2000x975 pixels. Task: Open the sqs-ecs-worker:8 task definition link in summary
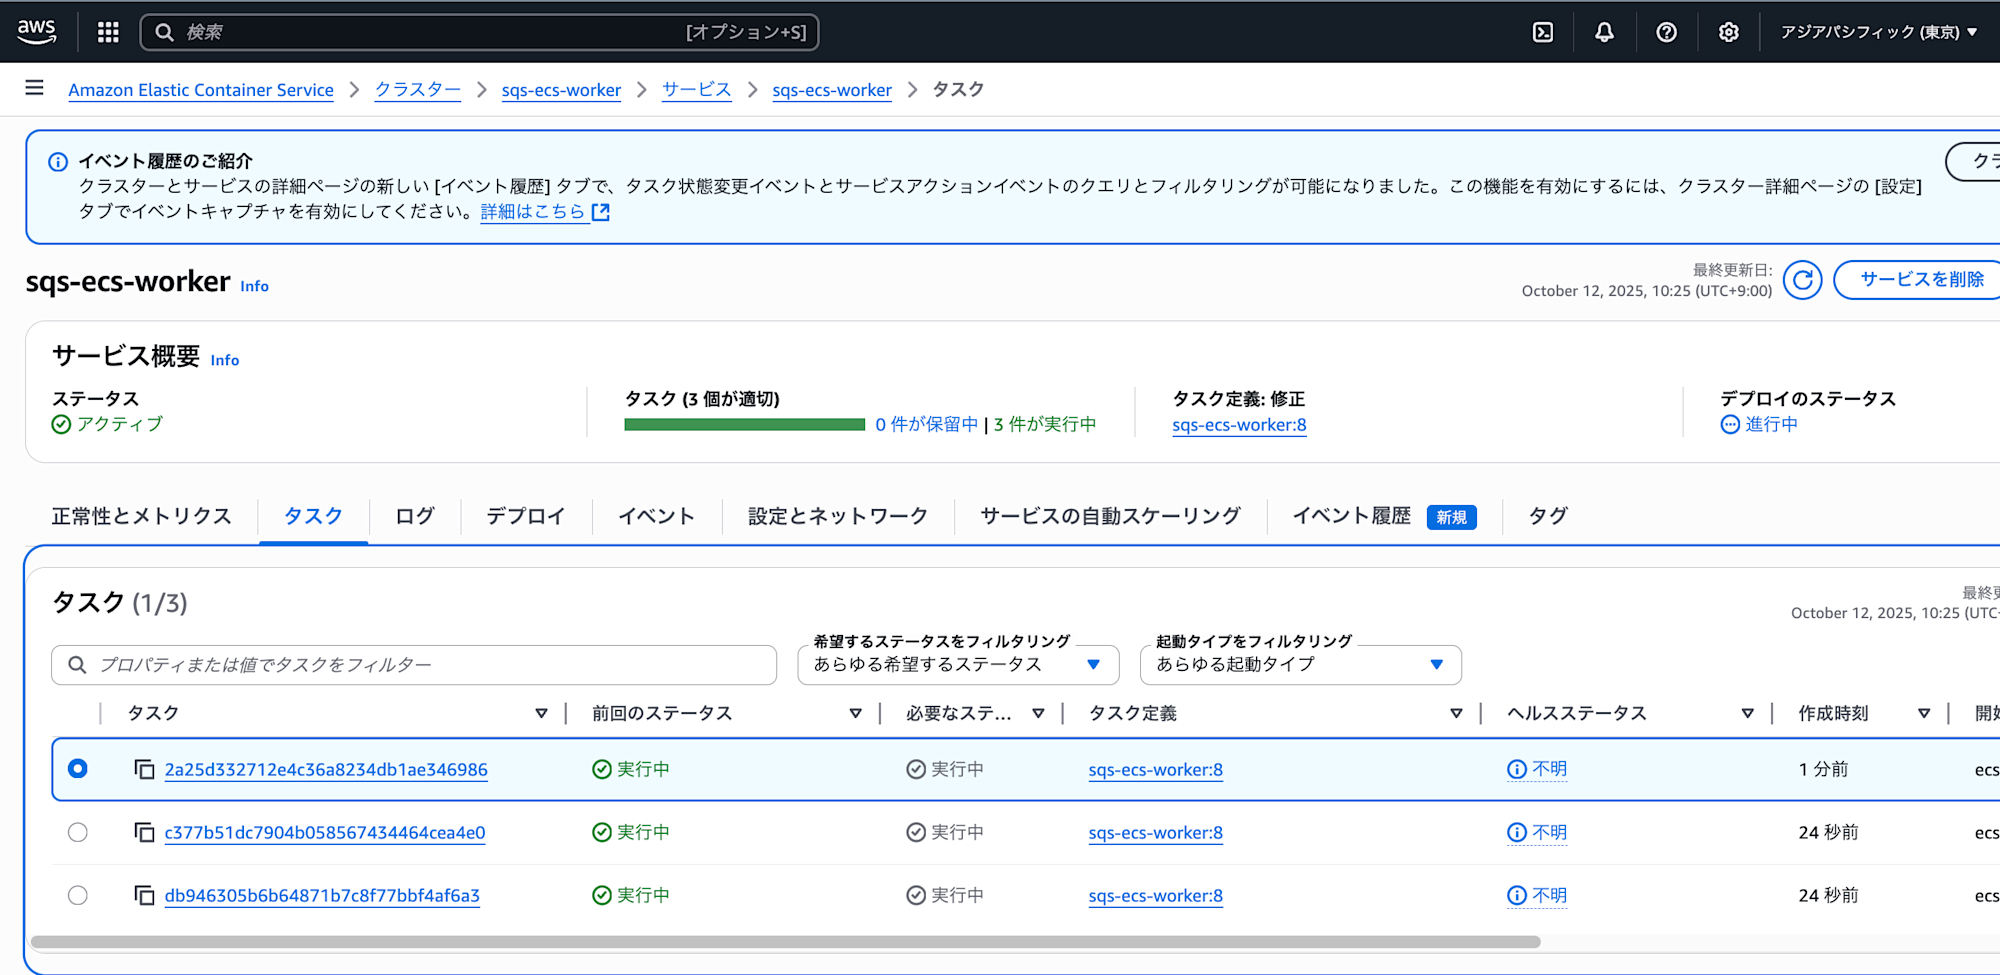[x=1239, y=425]
